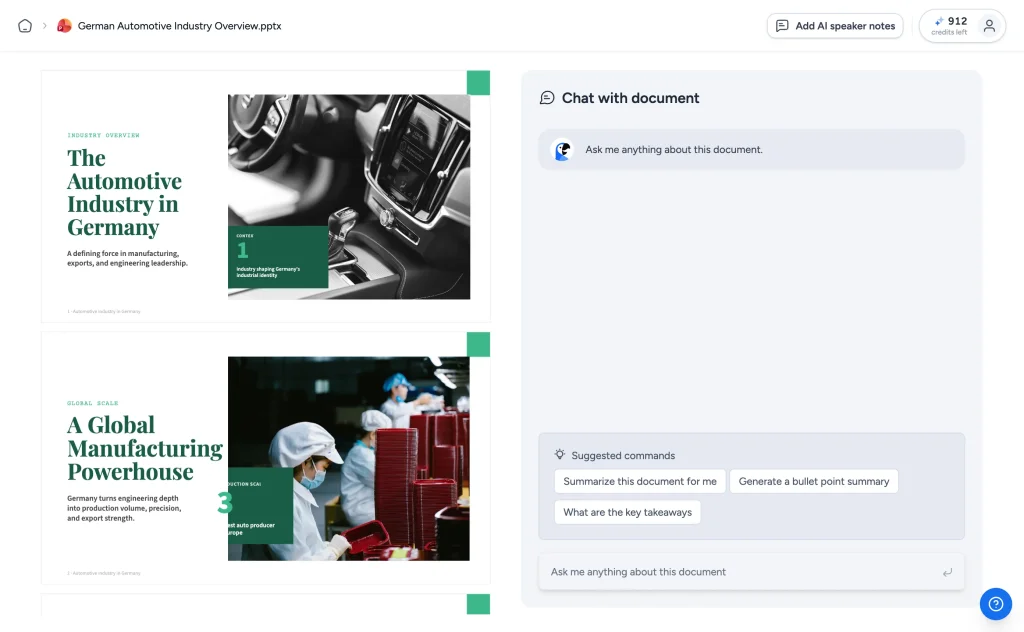Select The Automotive Industry in Germany slide
Image resolution: width=1024 pixels, height=632 pixels.
pos(266,197)
